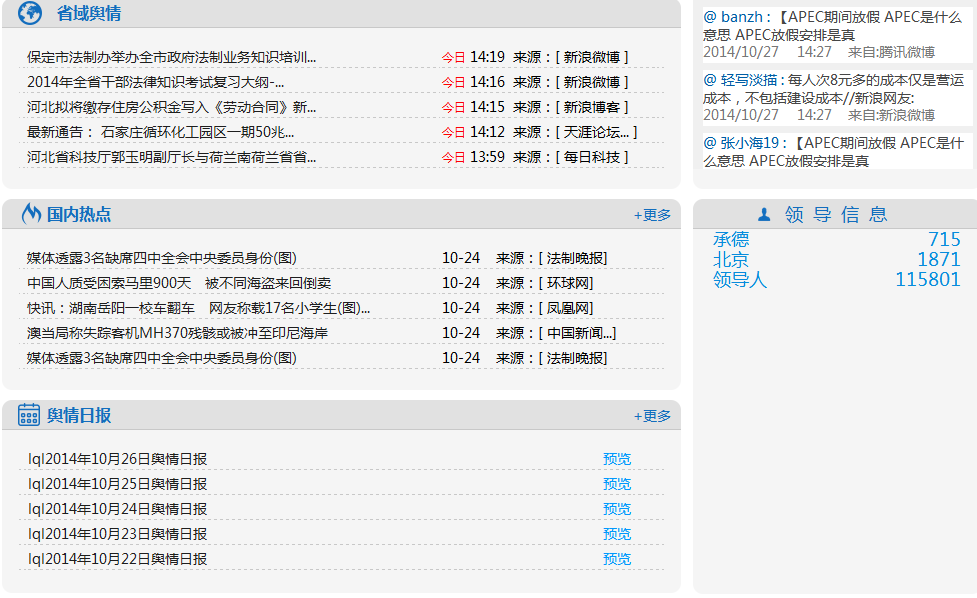Click the globe icon beside 省域舆情

30,14
